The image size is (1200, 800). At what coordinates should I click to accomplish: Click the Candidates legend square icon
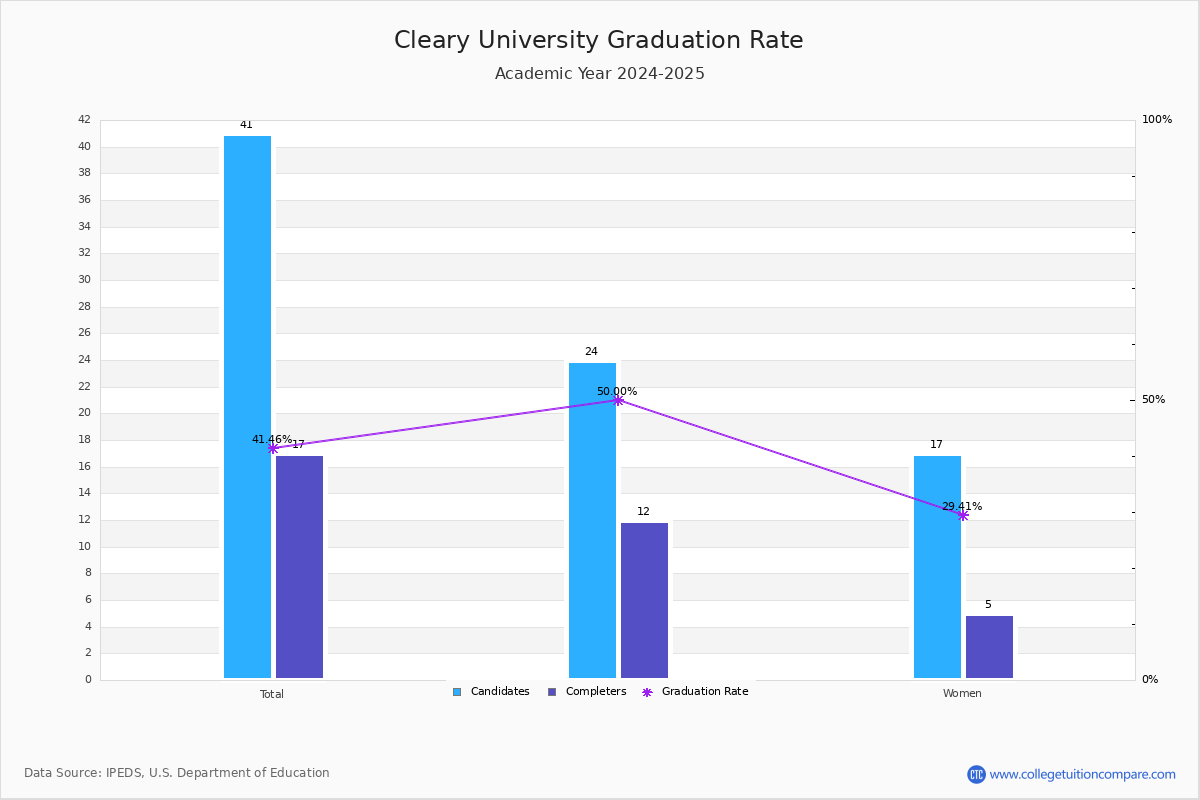click(x=457, y=692)
